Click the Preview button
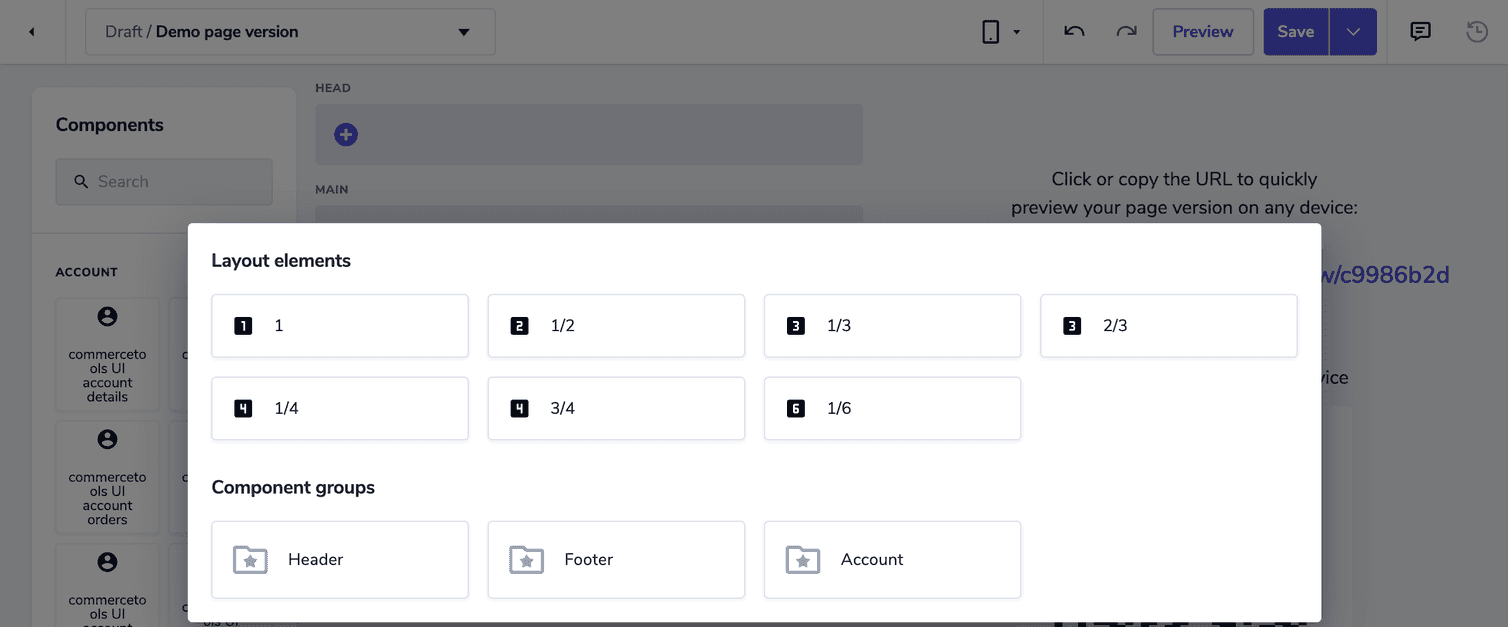 point(1202,31)
